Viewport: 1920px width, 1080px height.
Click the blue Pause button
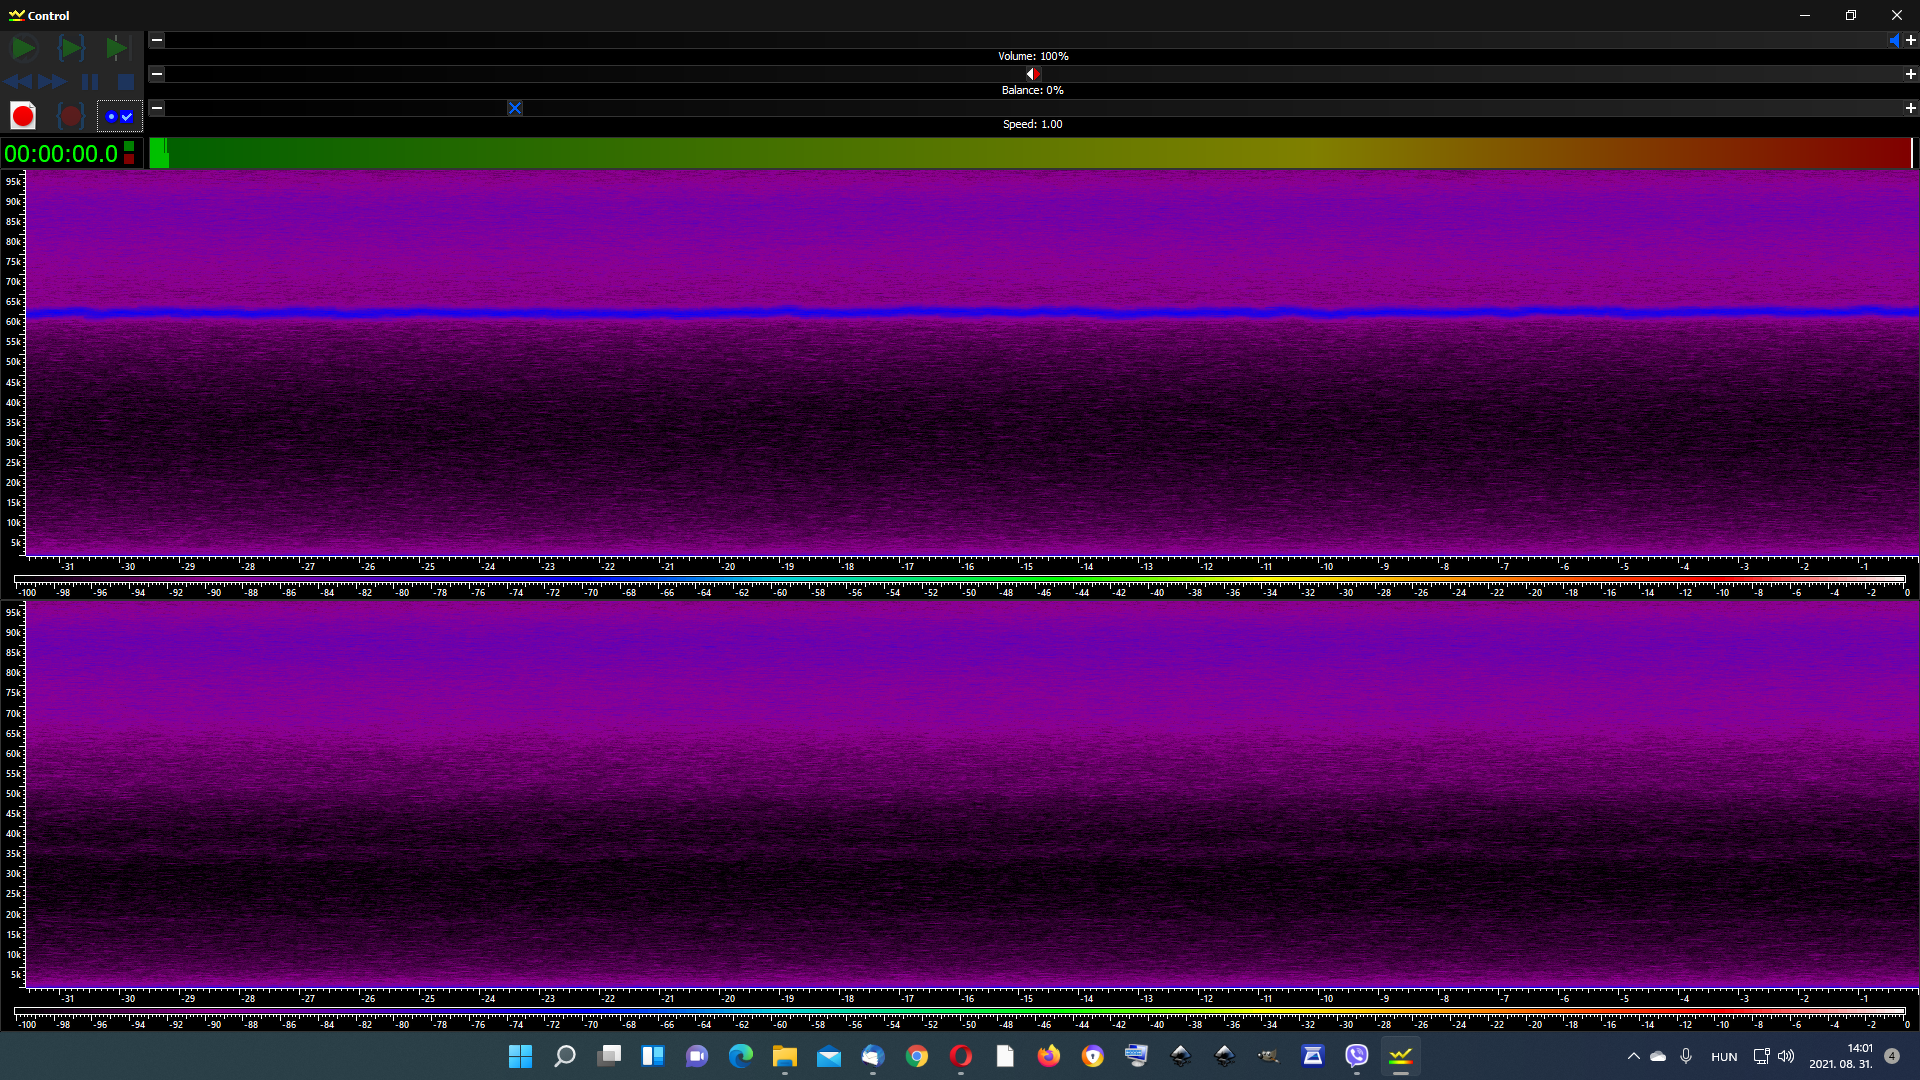tap(90, 82)
